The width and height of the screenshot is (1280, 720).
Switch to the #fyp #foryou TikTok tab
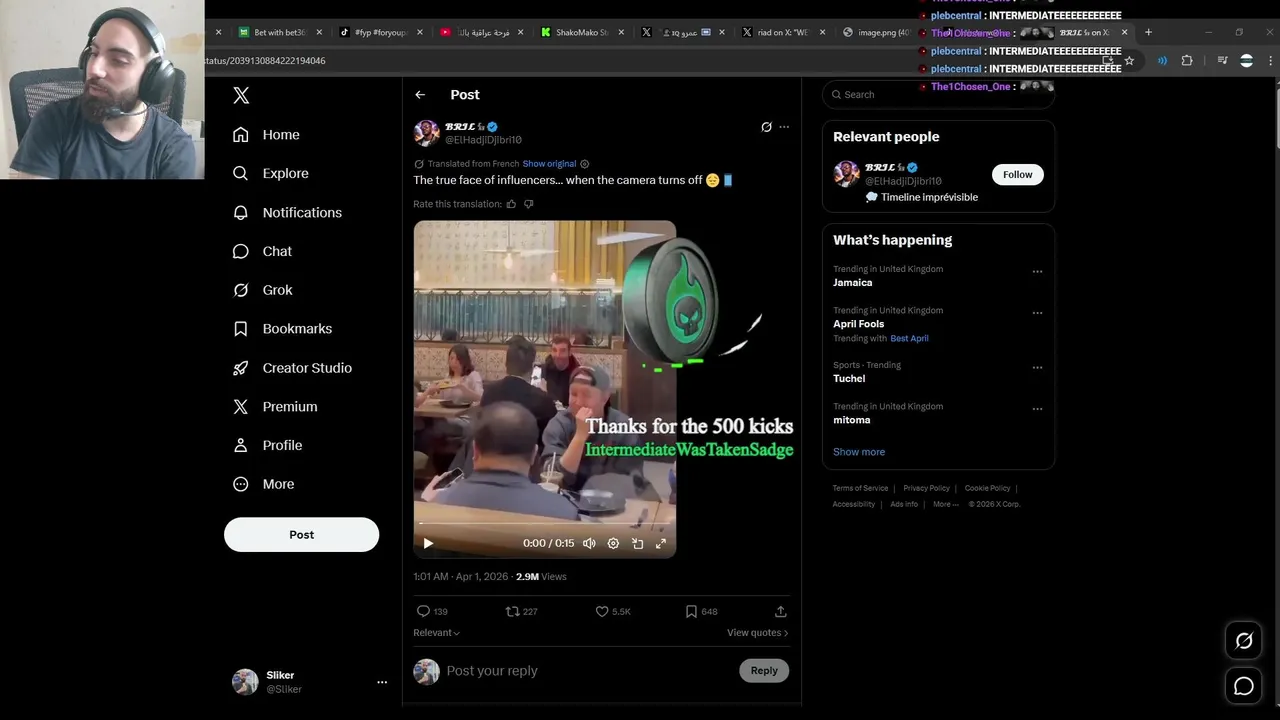pos(380,32)
